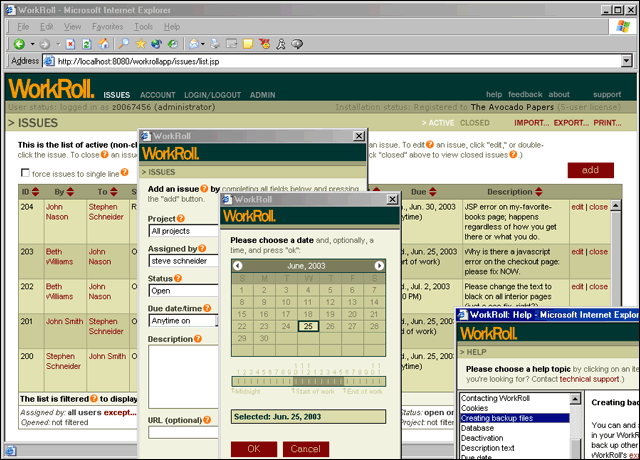The image size is (640, 460).
Task: Enable 'force issues to single line' checkbox
Action: [x=25, y=173]
